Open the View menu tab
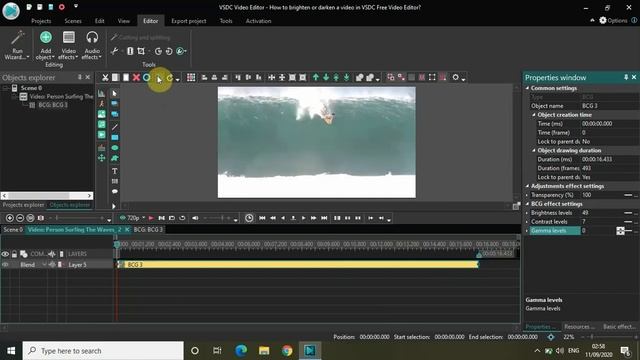The width and height of the screenshot is (640, 360). (x=124, y=21)
